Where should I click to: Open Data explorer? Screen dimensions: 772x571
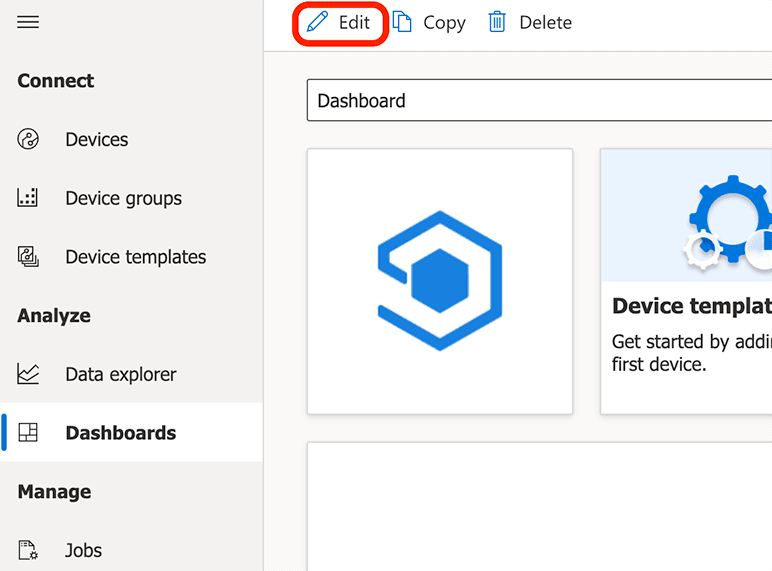click(x=121, y=375)
